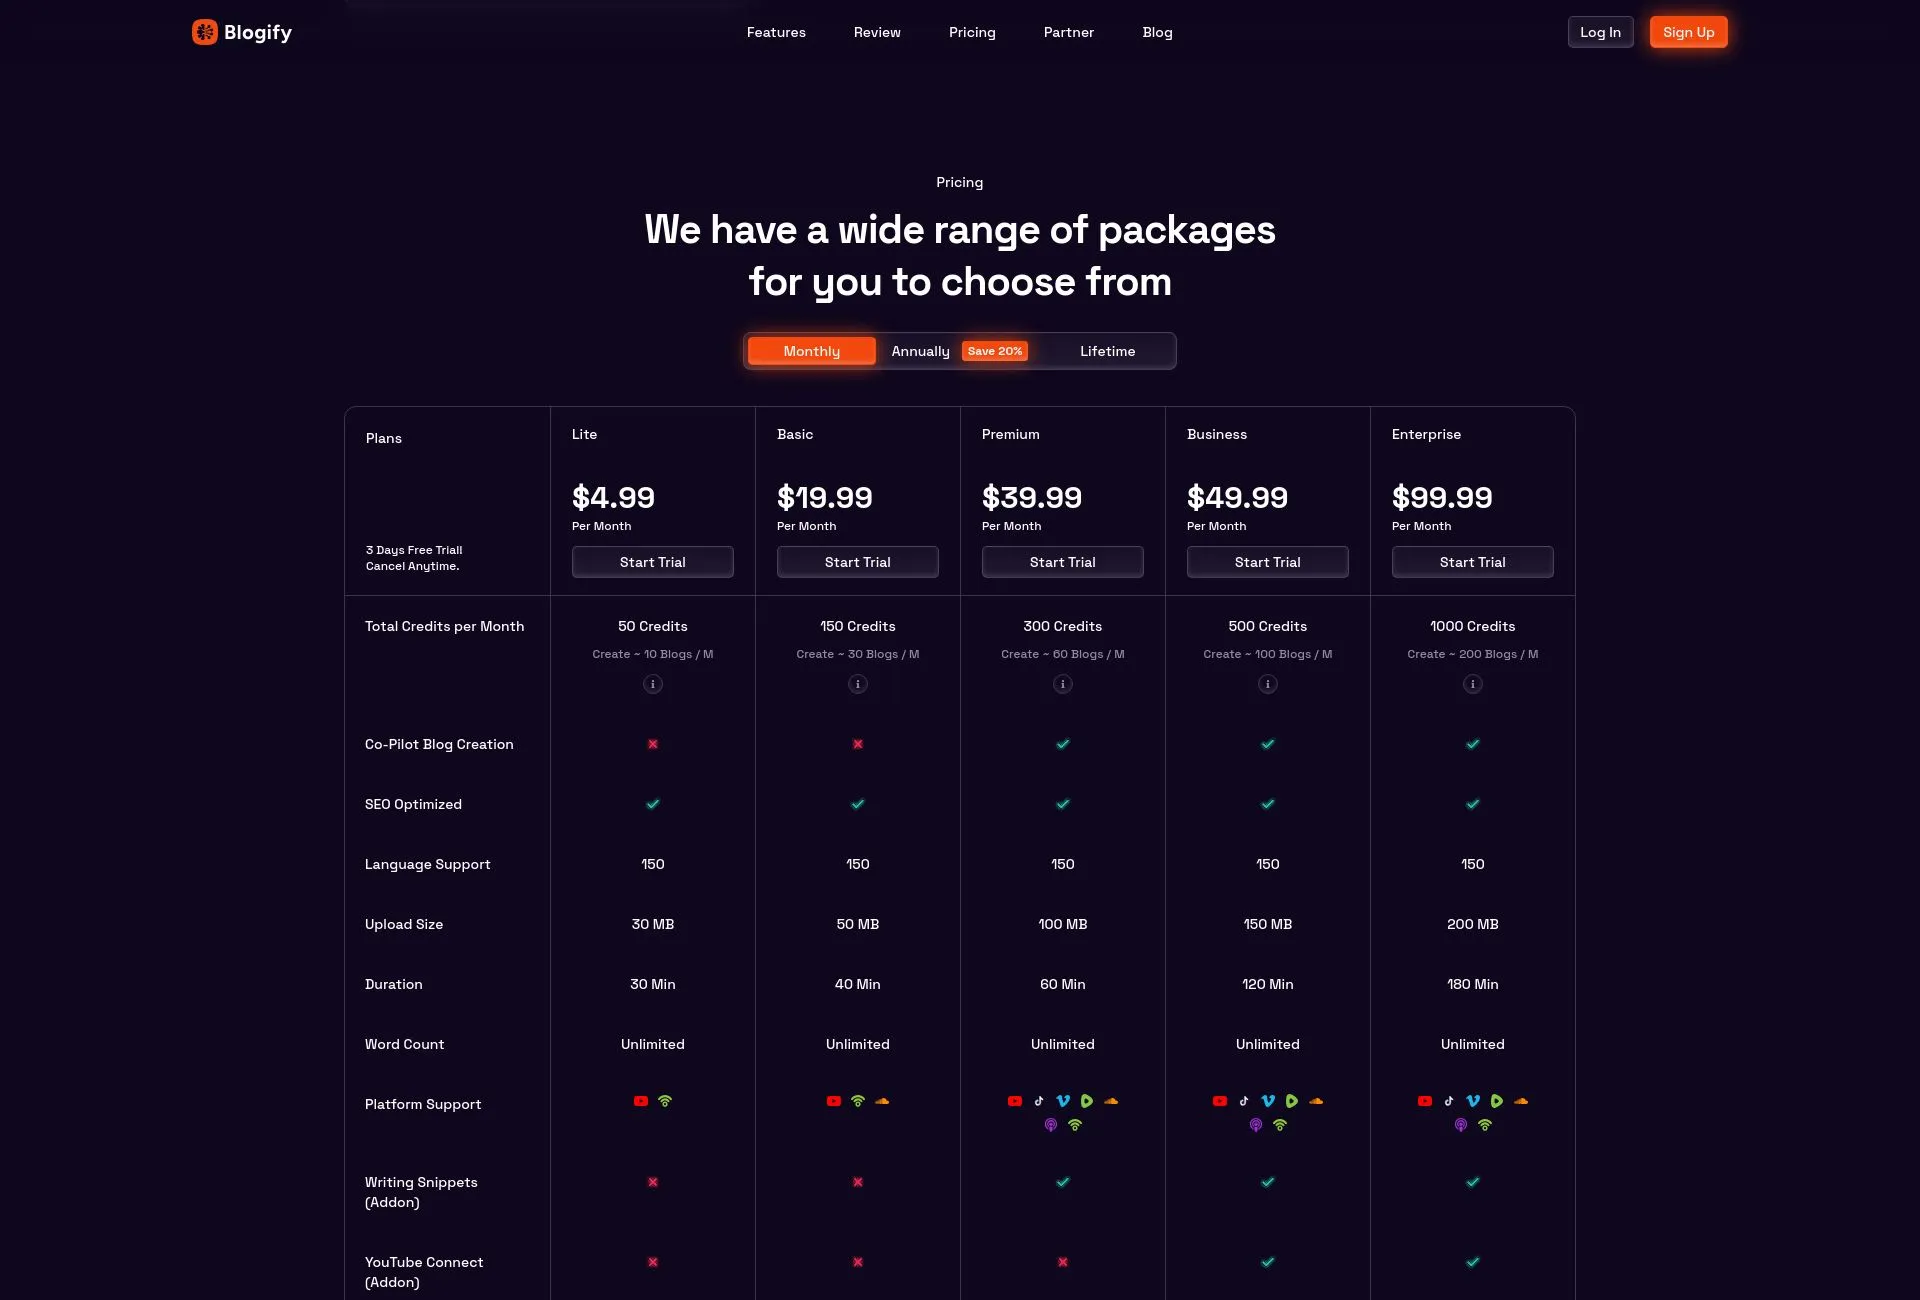Switch to Annually billing to save 20%

tap(920, 351)
